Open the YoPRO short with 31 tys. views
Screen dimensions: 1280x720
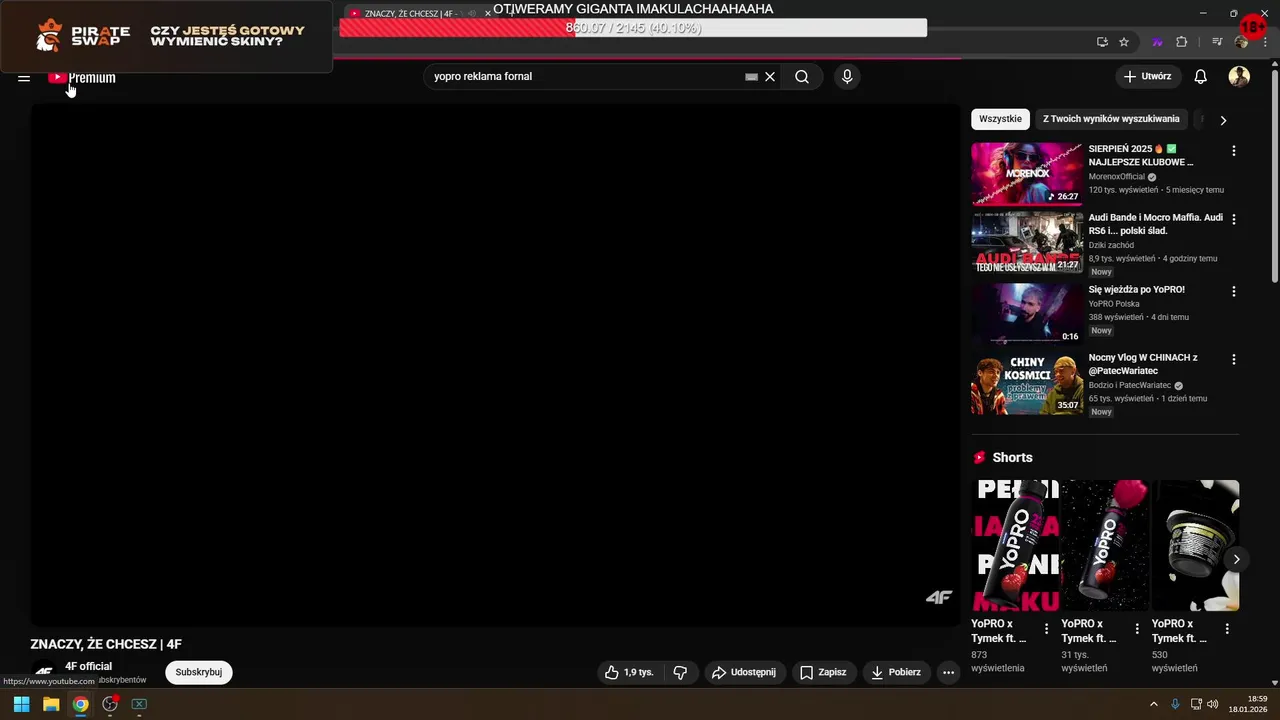[x=1105, y=545]
